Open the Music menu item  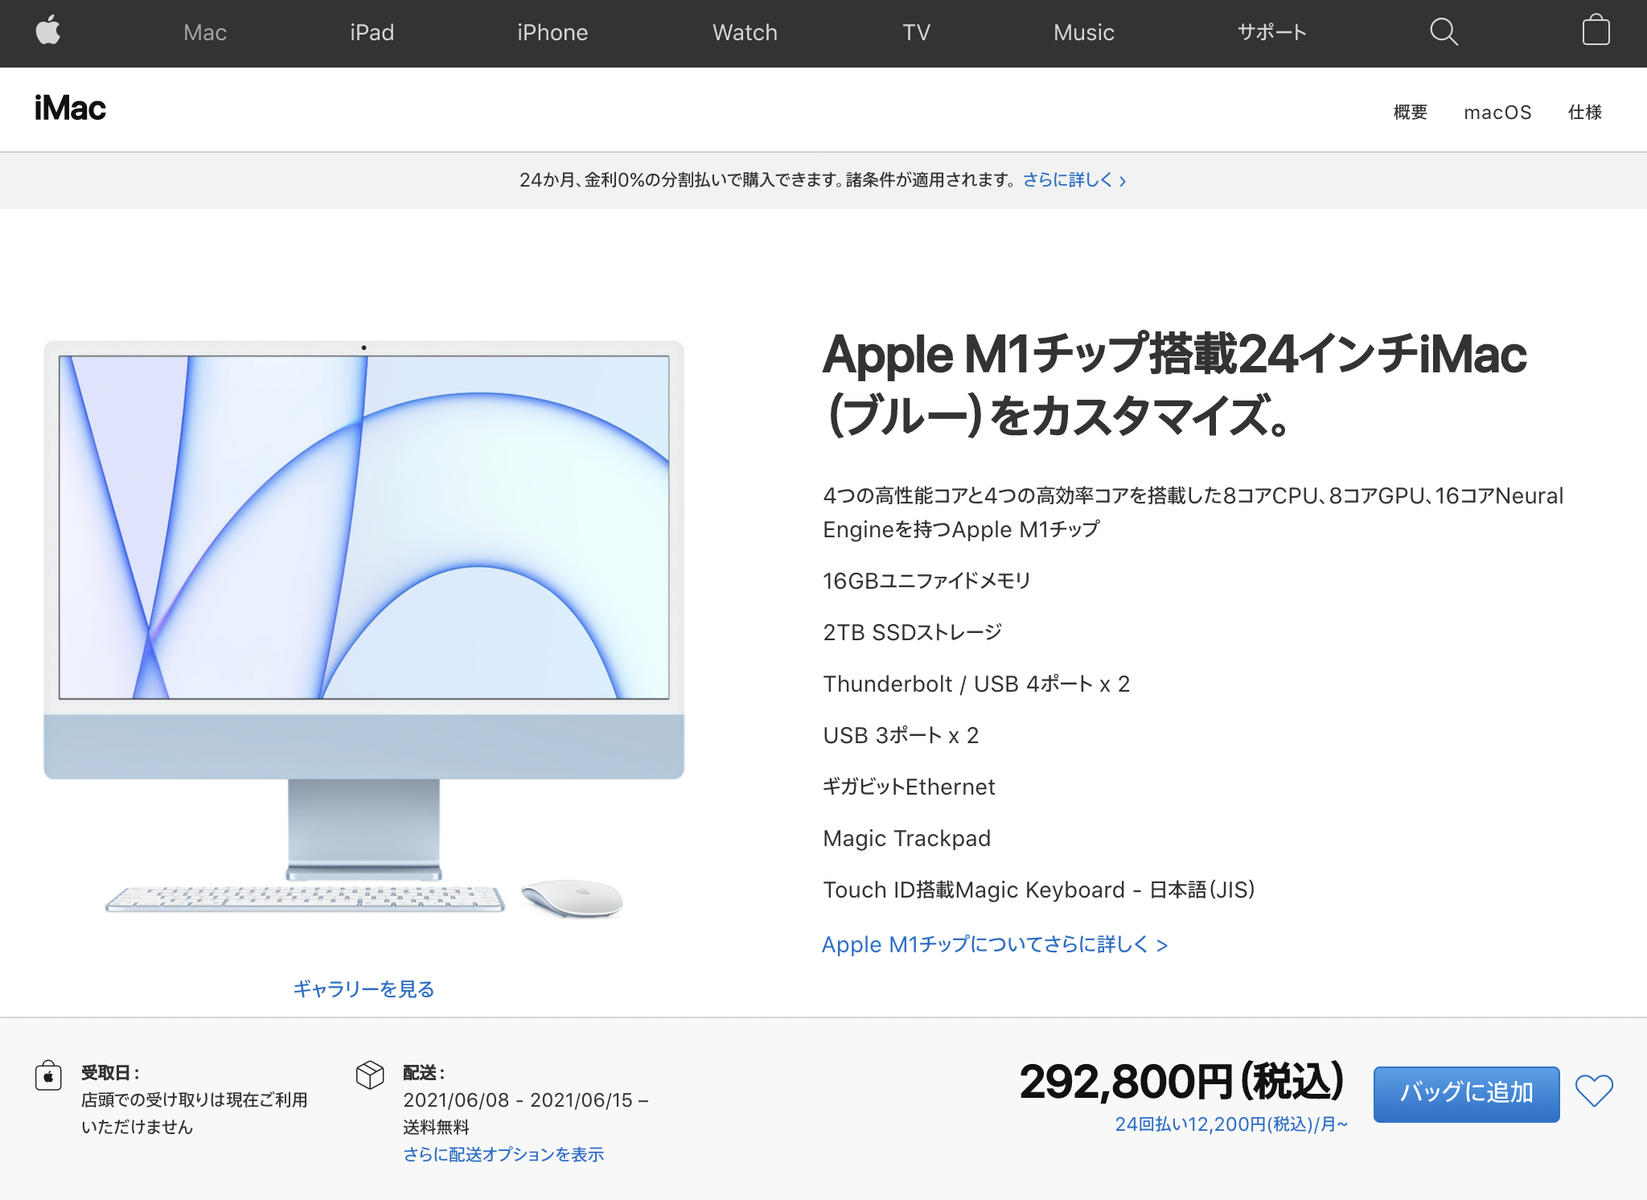click(1084, 33)
